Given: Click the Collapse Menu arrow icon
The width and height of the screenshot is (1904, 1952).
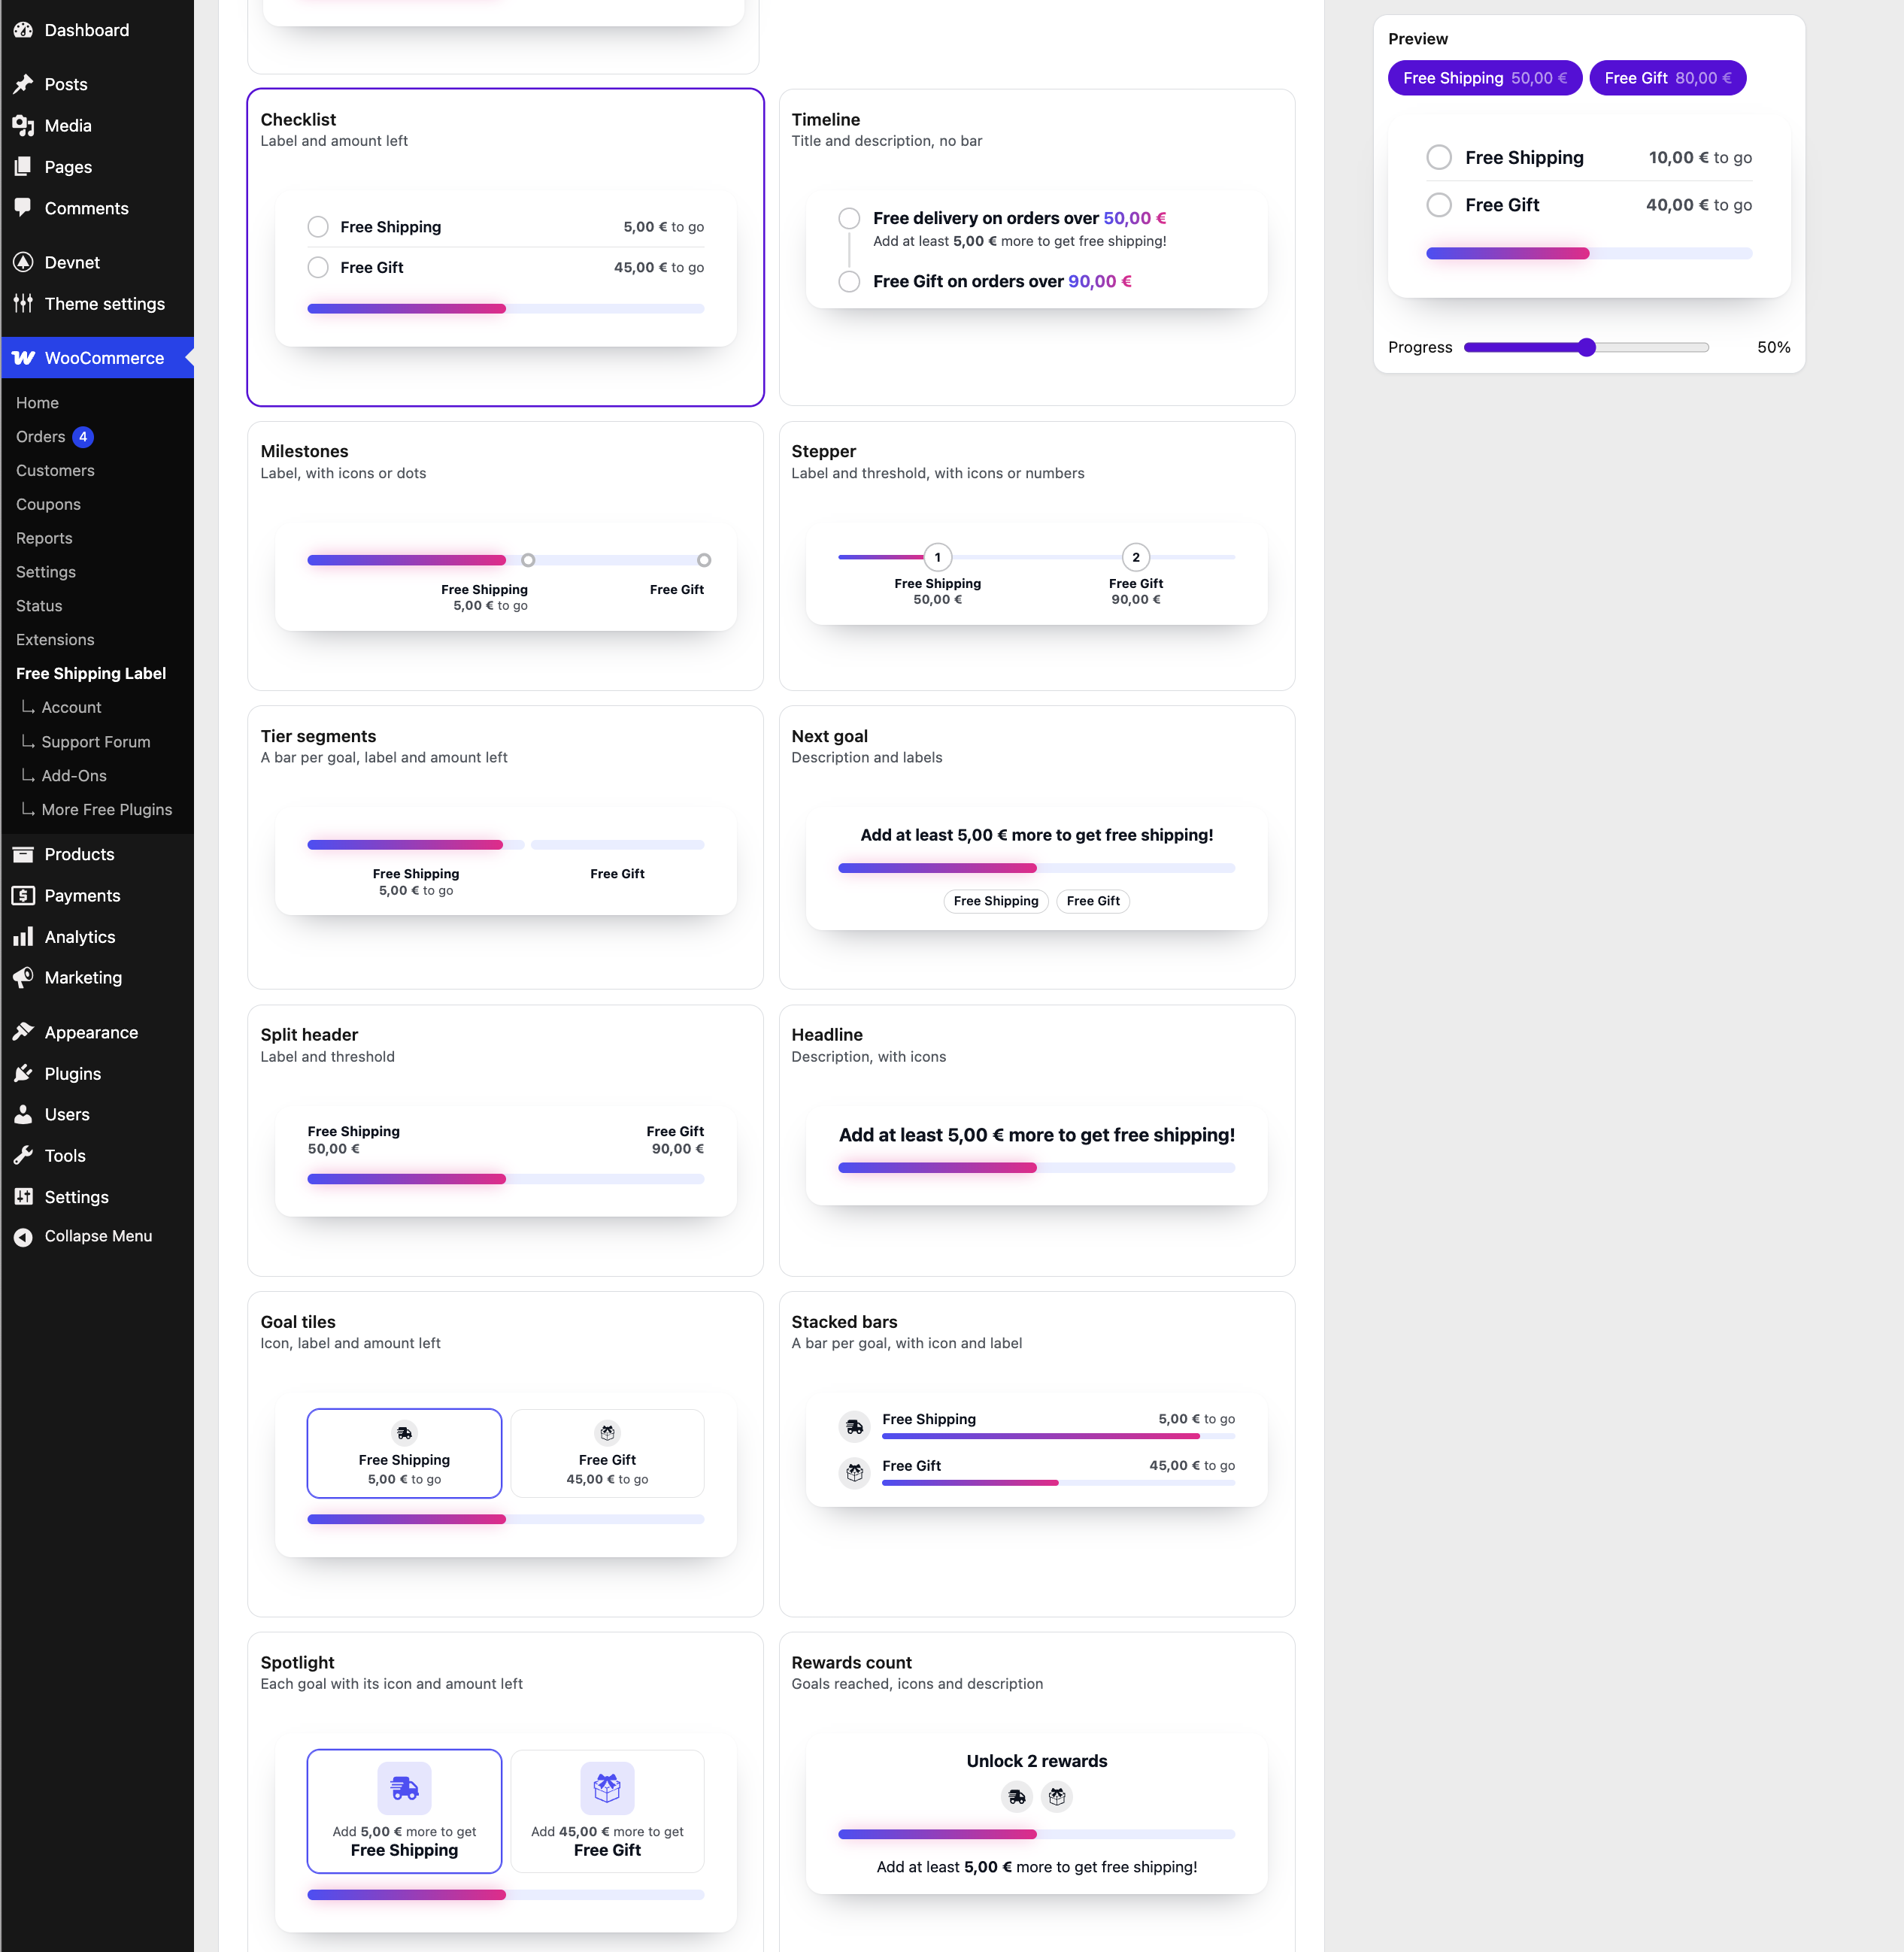Looking at the screenshot, I should (x=23, y=1237).
